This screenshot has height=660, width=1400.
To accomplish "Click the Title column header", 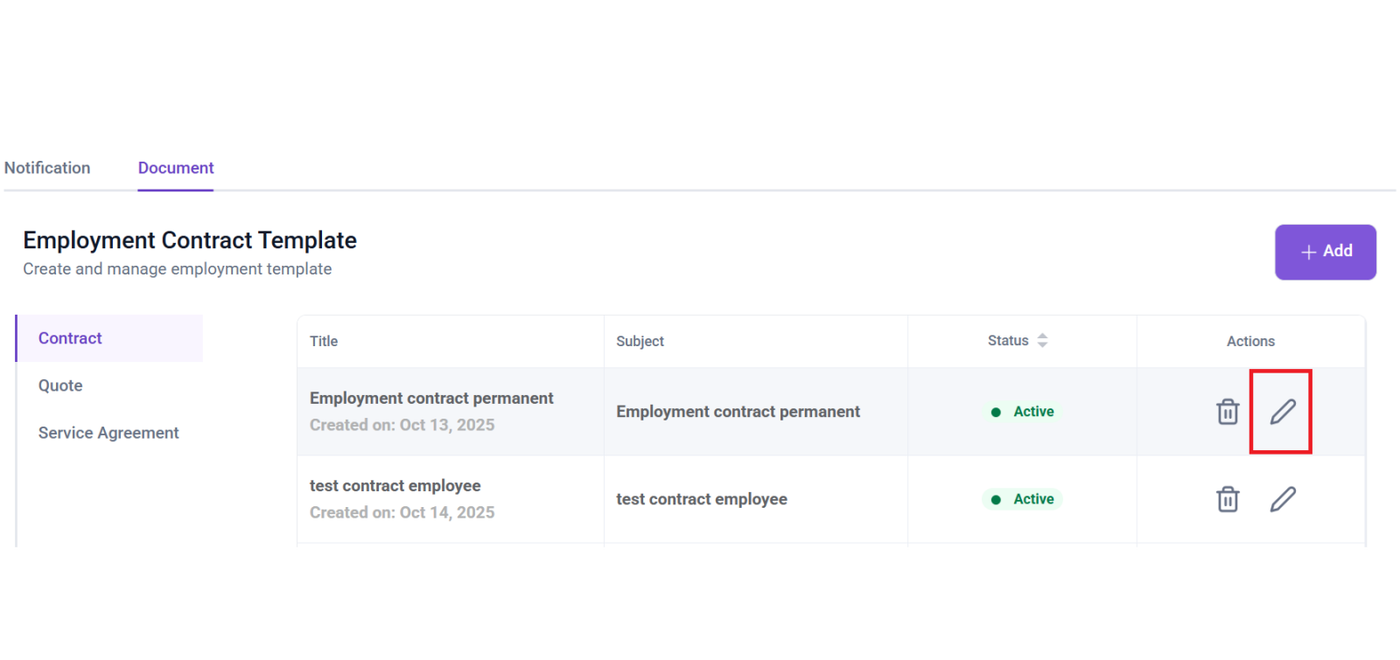I will point(324,341).
